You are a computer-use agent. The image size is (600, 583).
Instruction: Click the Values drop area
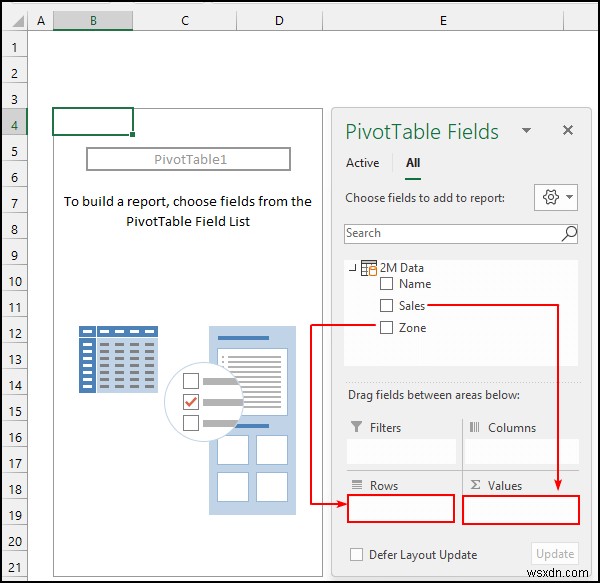521,510
